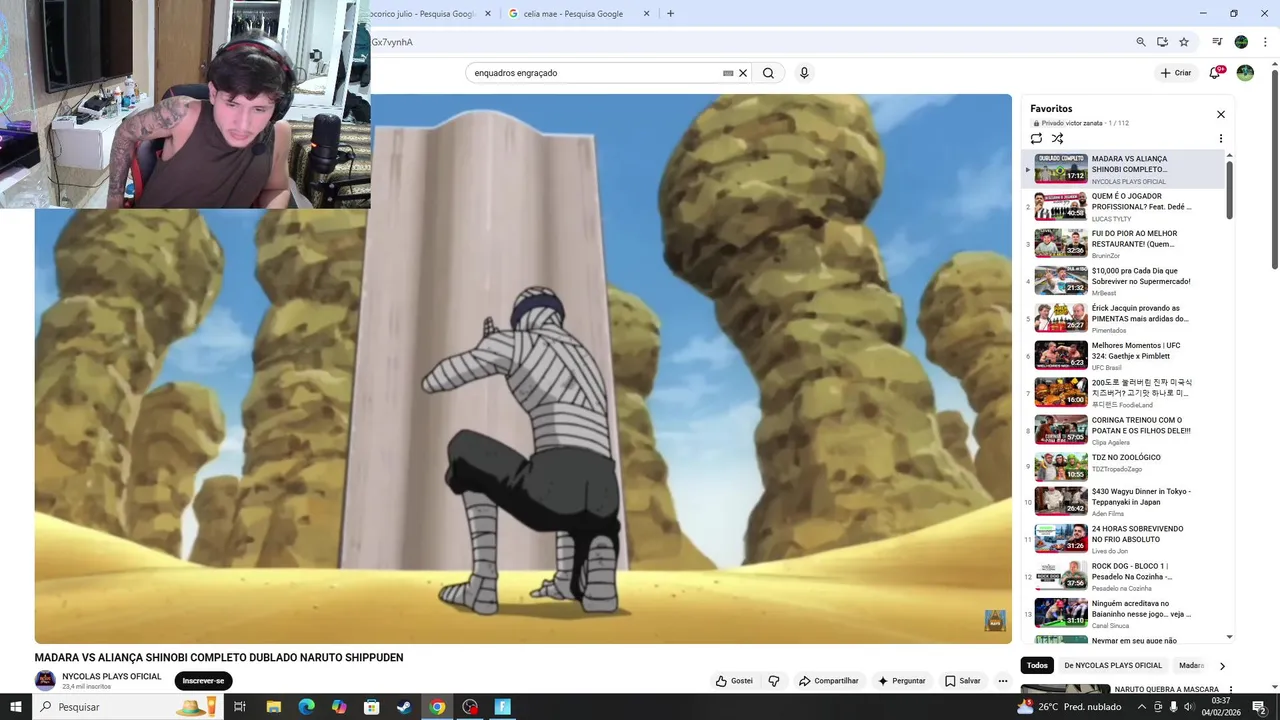Clear the search box text with X
Screen dimensions: 1280x720
click(x=743, y=73)
